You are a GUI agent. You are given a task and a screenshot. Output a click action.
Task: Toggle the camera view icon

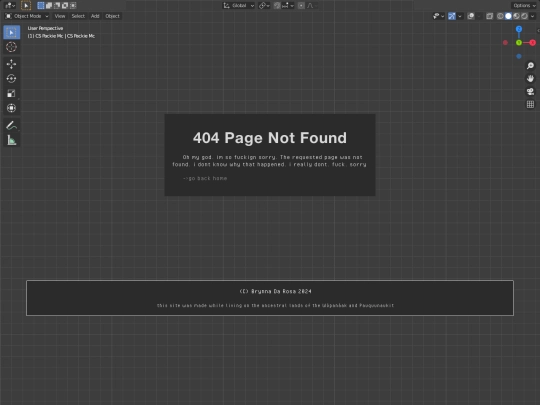[530, 91]
